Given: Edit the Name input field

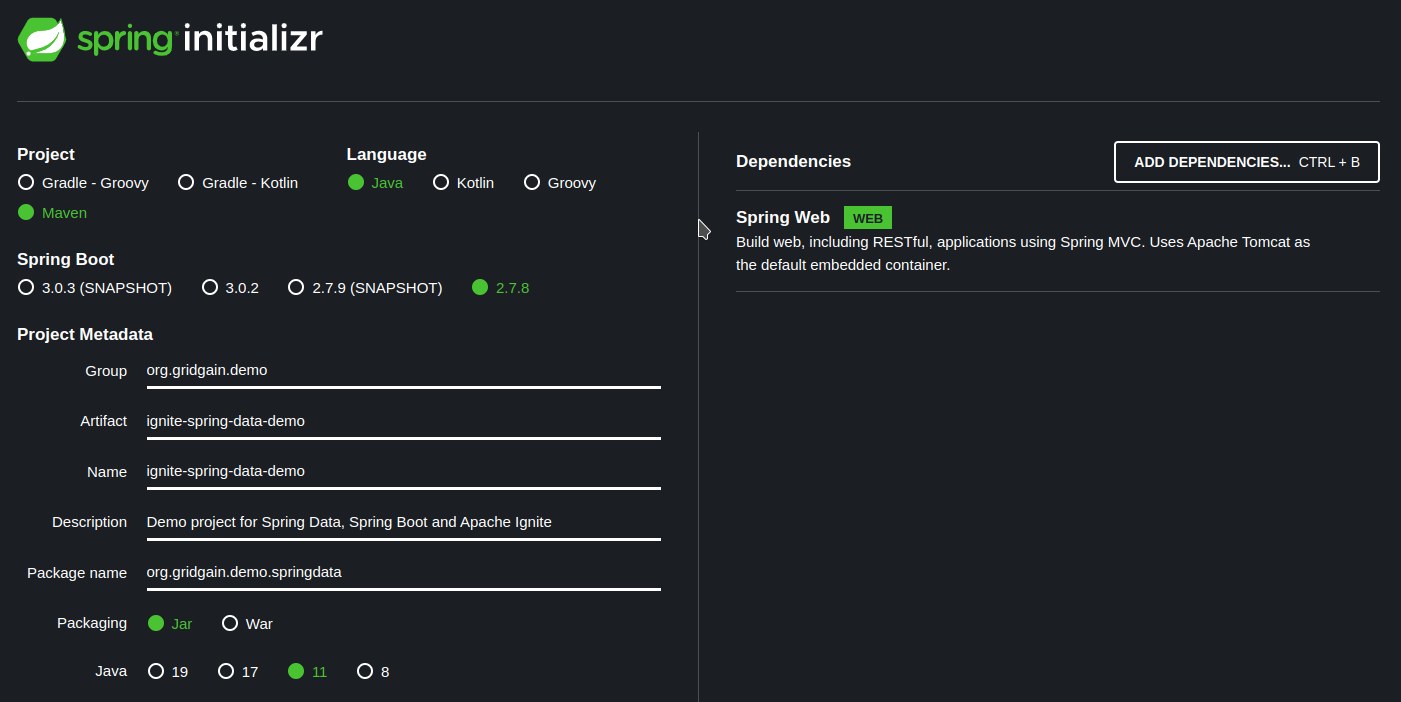Looking at the screenshot, I should coord(404,472).
